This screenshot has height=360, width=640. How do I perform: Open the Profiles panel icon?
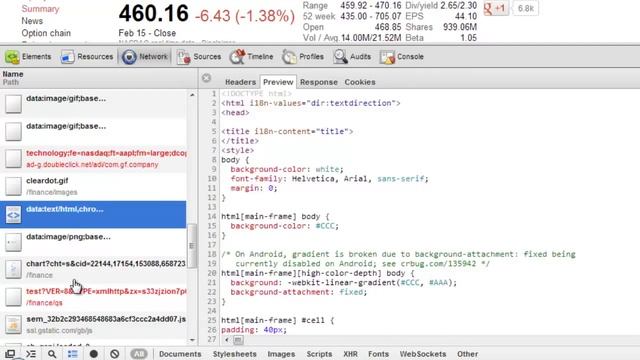[289, 57]
